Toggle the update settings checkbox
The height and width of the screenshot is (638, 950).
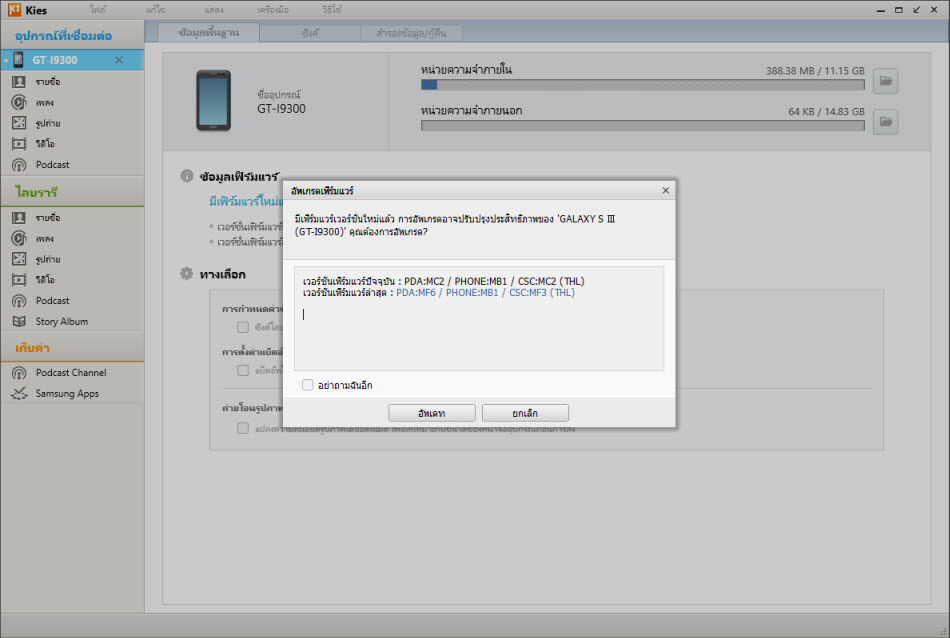click(243, 370)
